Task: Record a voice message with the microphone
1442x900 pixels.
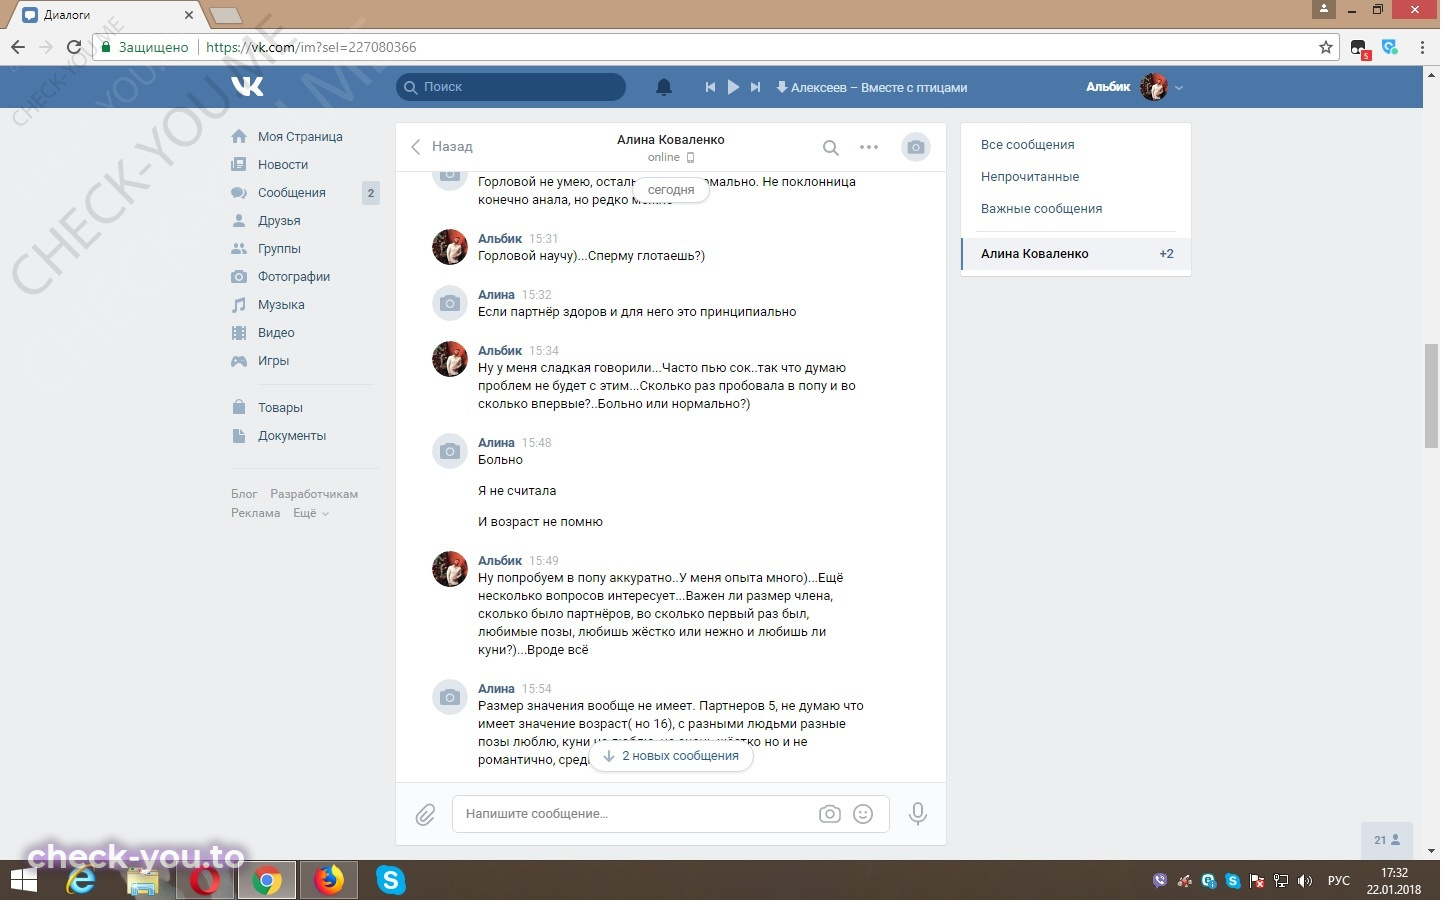Action: pos(917,814)
